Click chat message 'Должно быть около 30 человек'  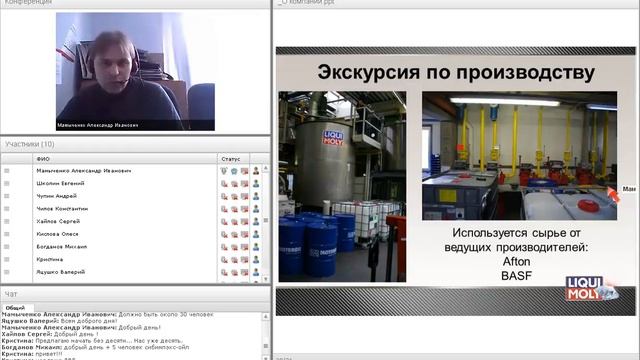tap(166, 315)
